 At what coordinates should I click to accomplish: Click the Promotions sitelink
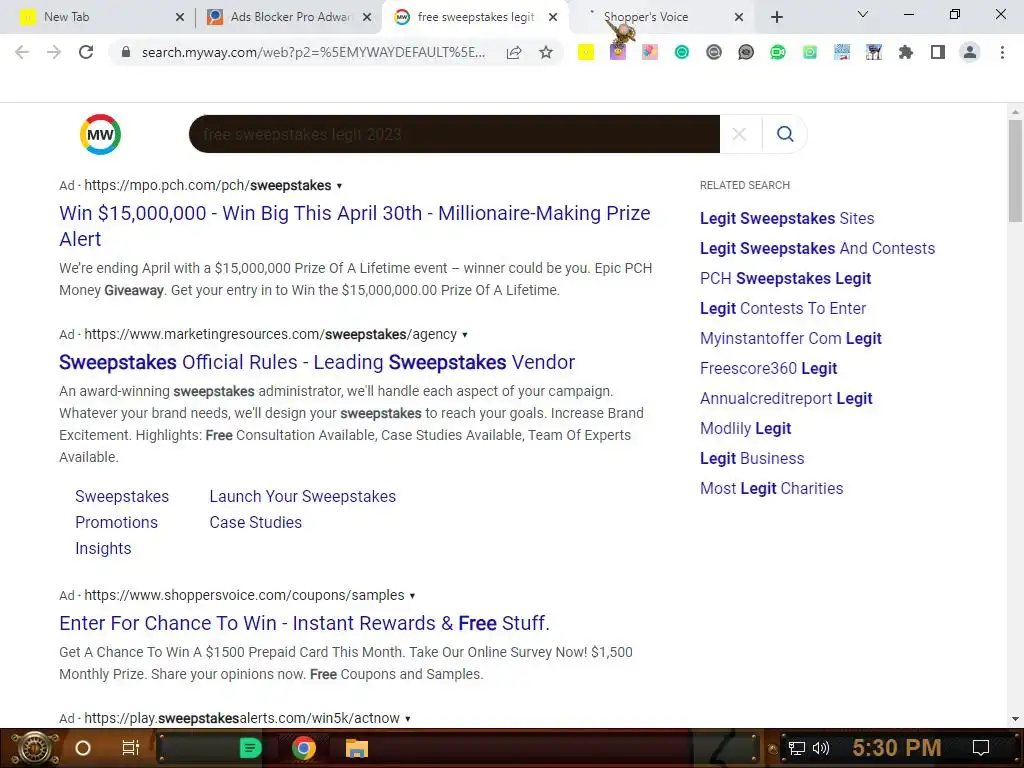(116, 522)
